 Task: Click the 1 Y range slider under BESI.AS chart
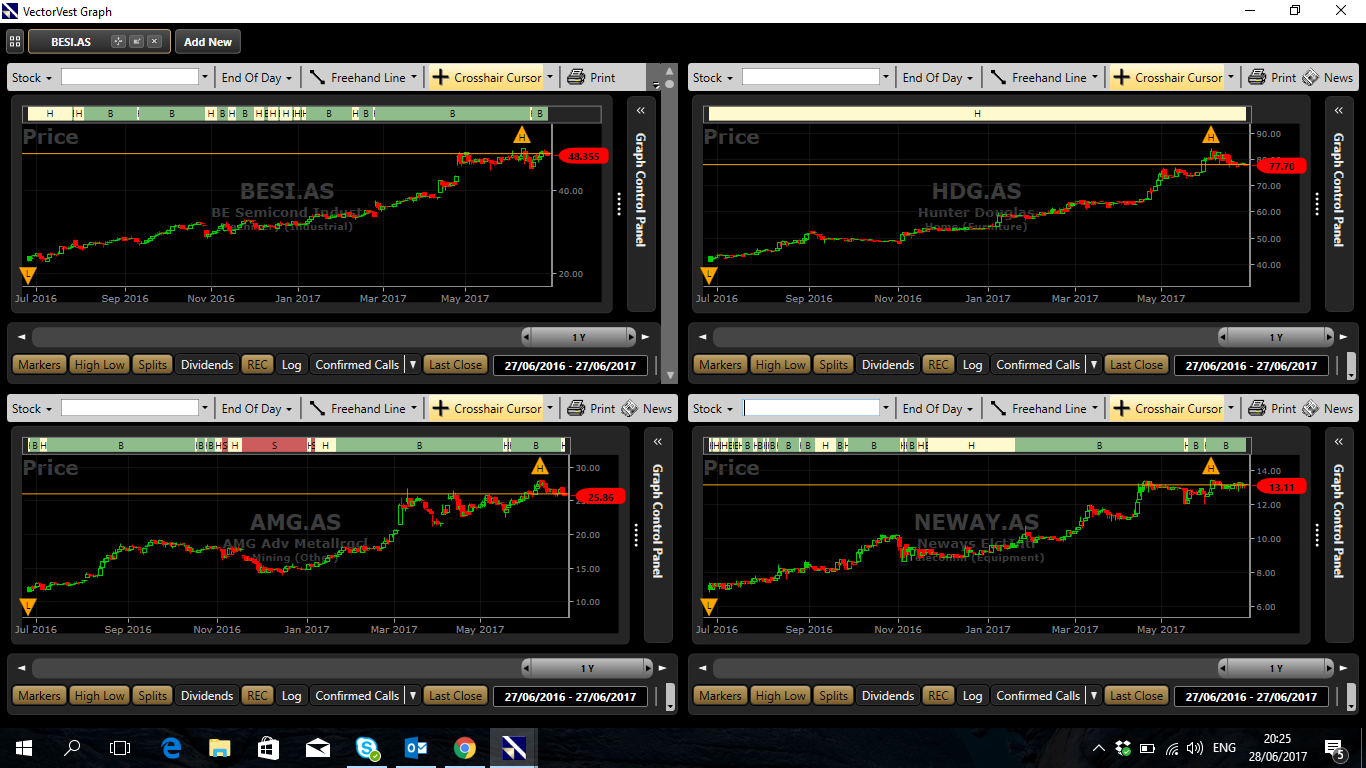click(x=578, y=337)
